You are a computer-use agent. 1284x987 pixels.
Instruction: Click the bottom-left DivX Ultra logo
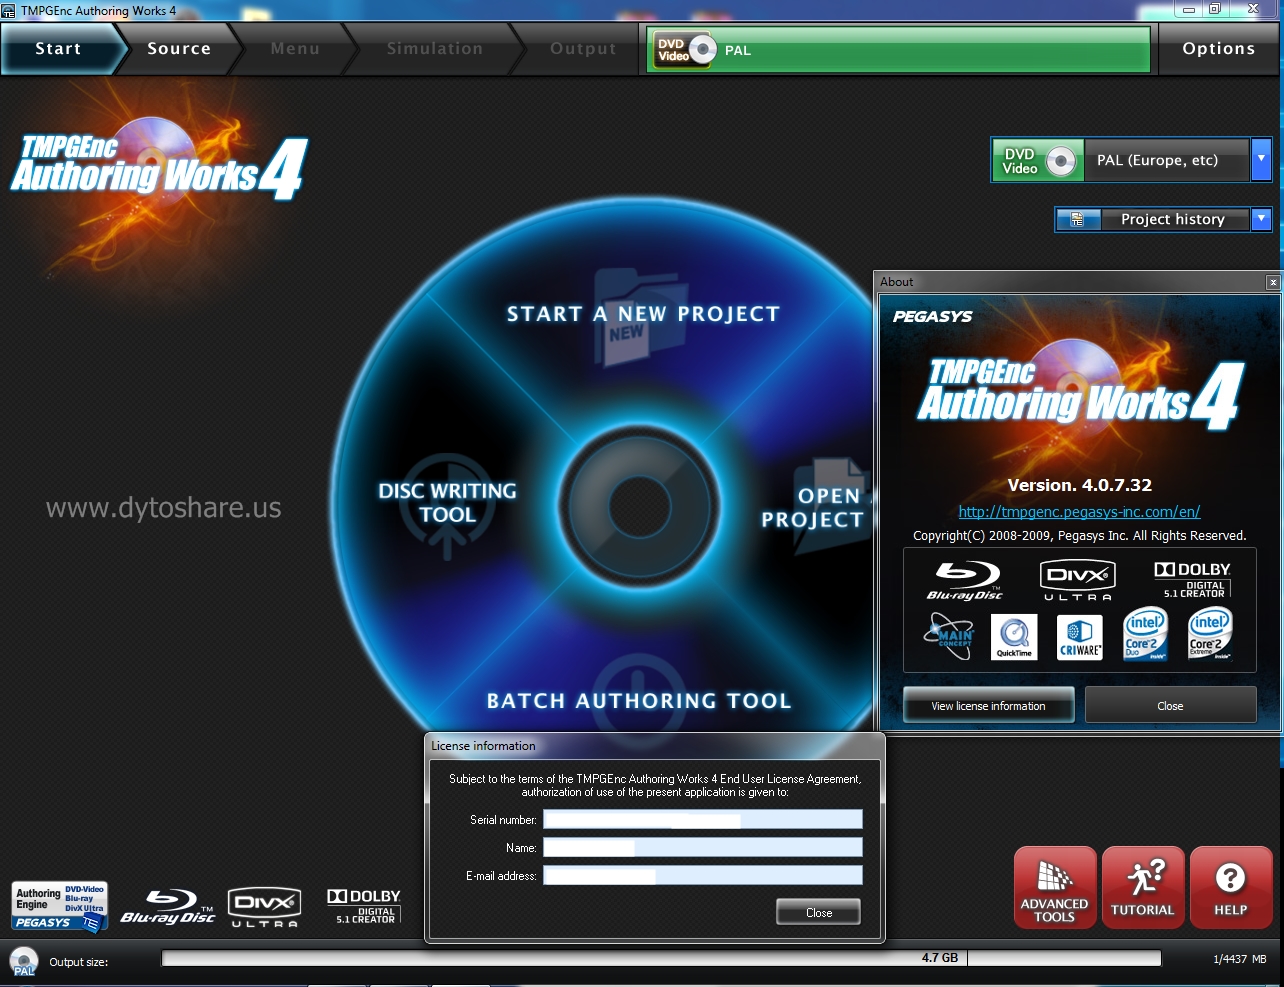[x=265, y=907]
